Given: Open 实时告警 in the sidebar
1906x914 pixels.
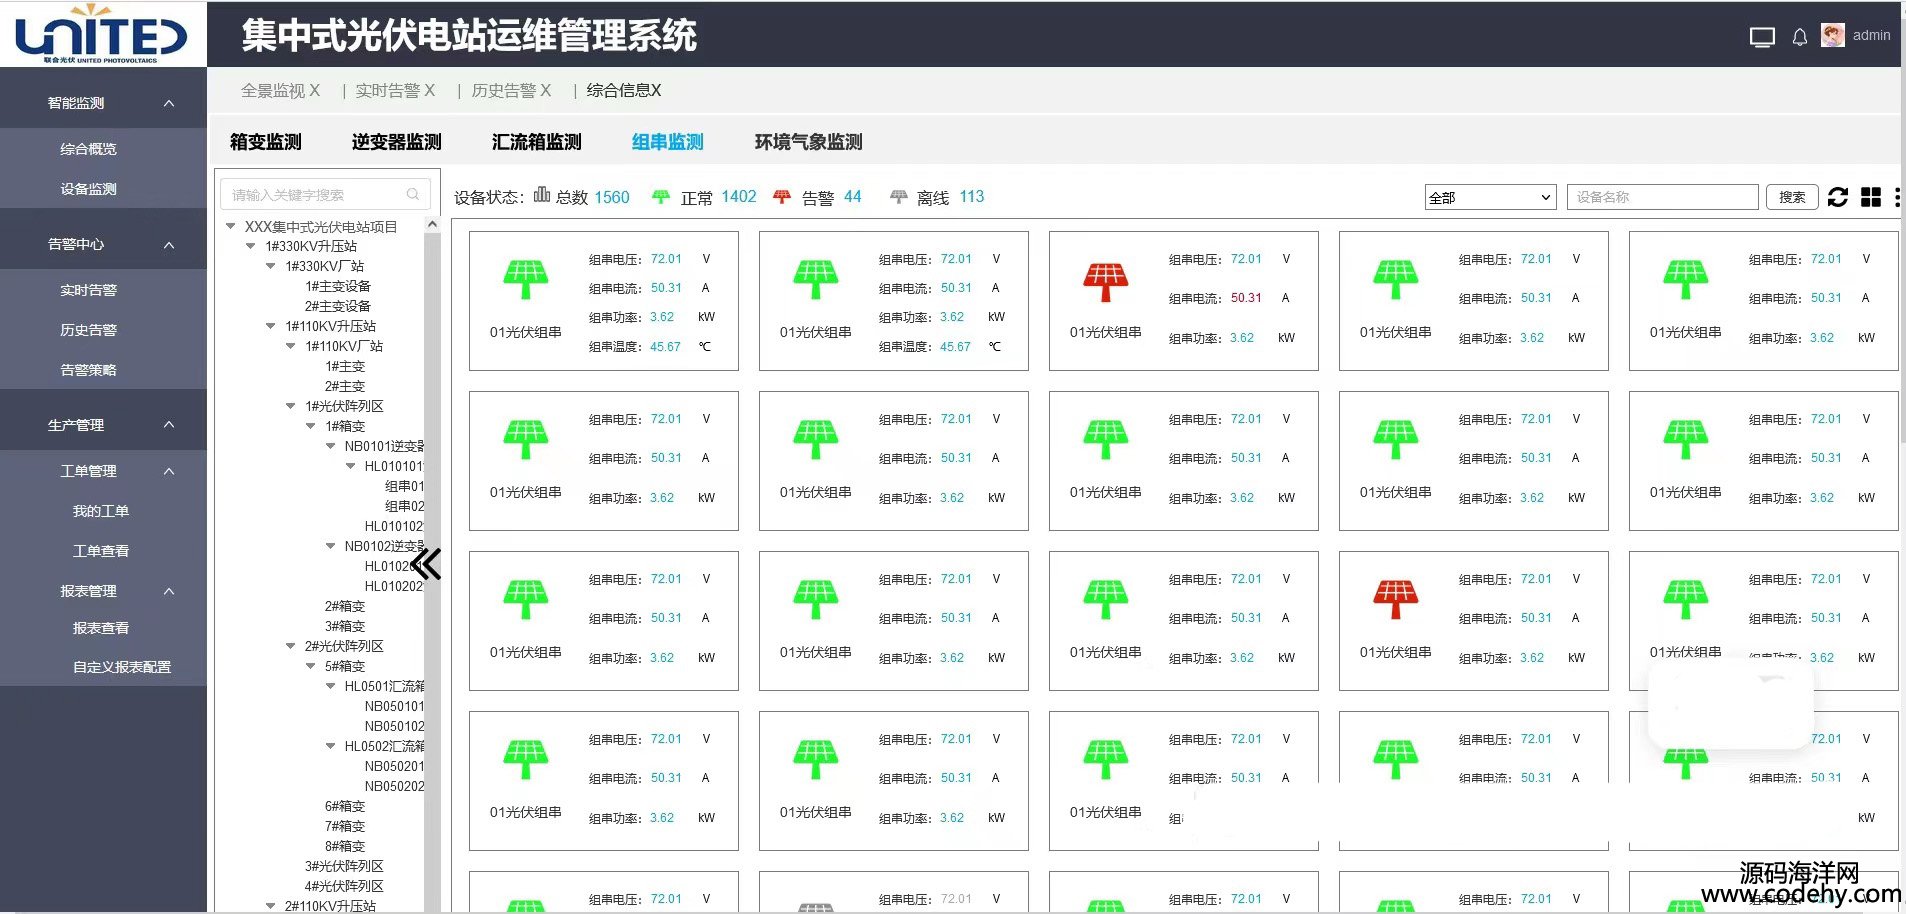Looking at the screenshot, I should (89, 290).
